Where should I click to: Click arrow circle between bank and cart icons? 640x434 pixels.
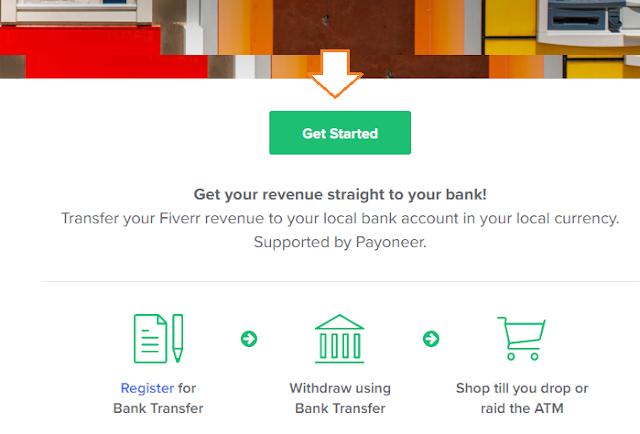431,339
